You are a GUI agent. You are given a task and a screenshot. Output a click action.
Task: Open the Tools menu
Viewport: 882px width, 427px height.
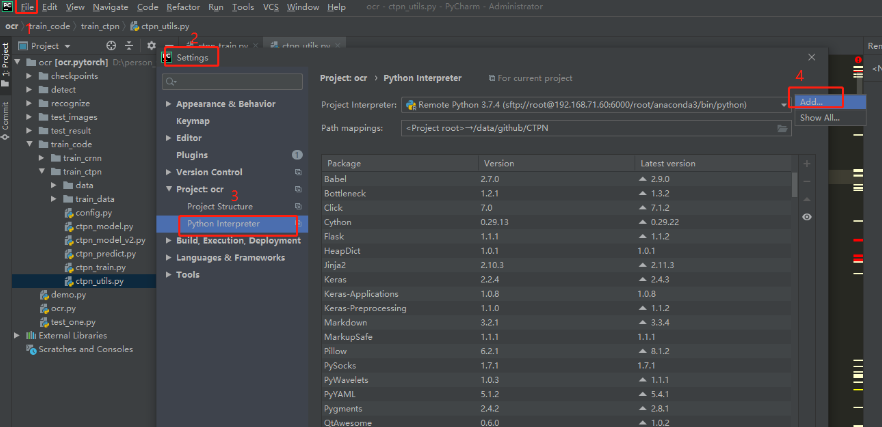pyautogui.click(x=243, y=7)
